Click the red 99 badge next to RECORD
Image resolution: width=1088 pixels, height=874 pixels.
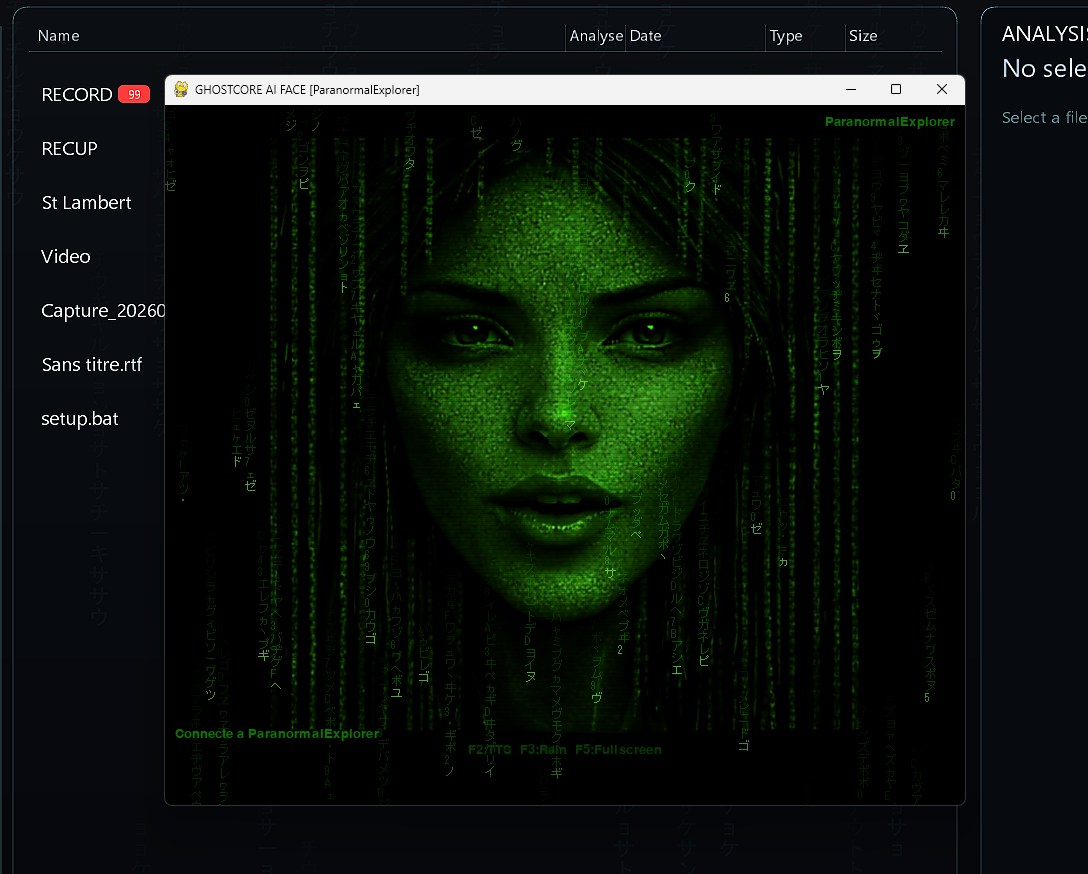[133, 94]
